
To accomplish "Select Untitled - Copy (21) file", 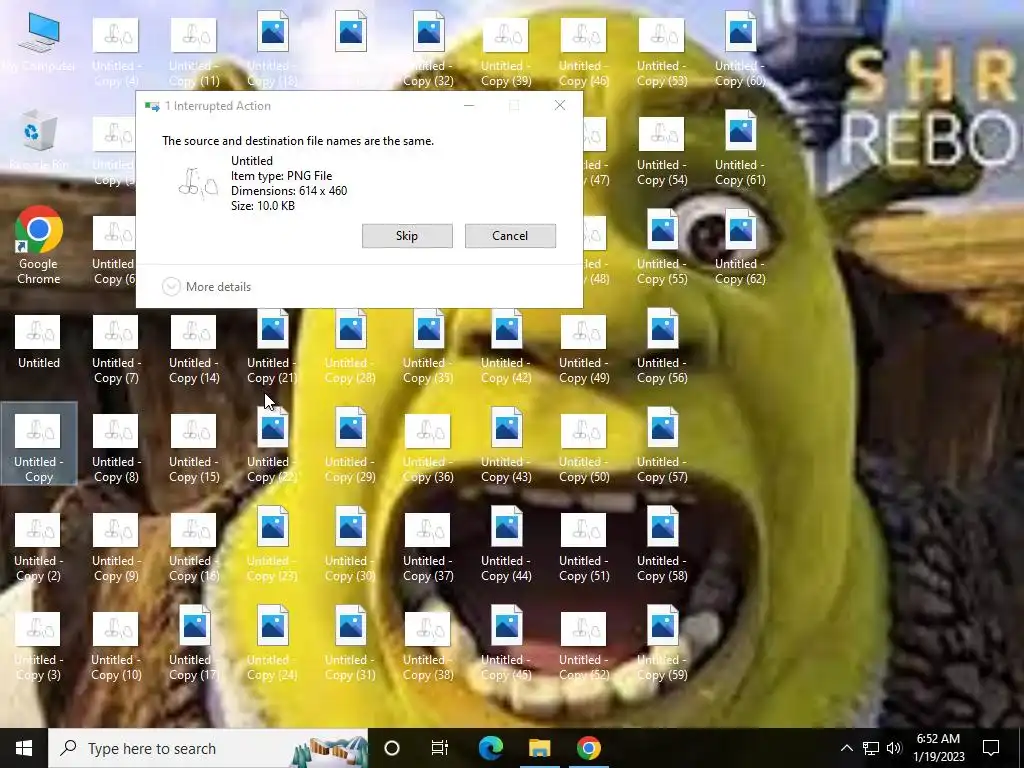I will point(272,347).
